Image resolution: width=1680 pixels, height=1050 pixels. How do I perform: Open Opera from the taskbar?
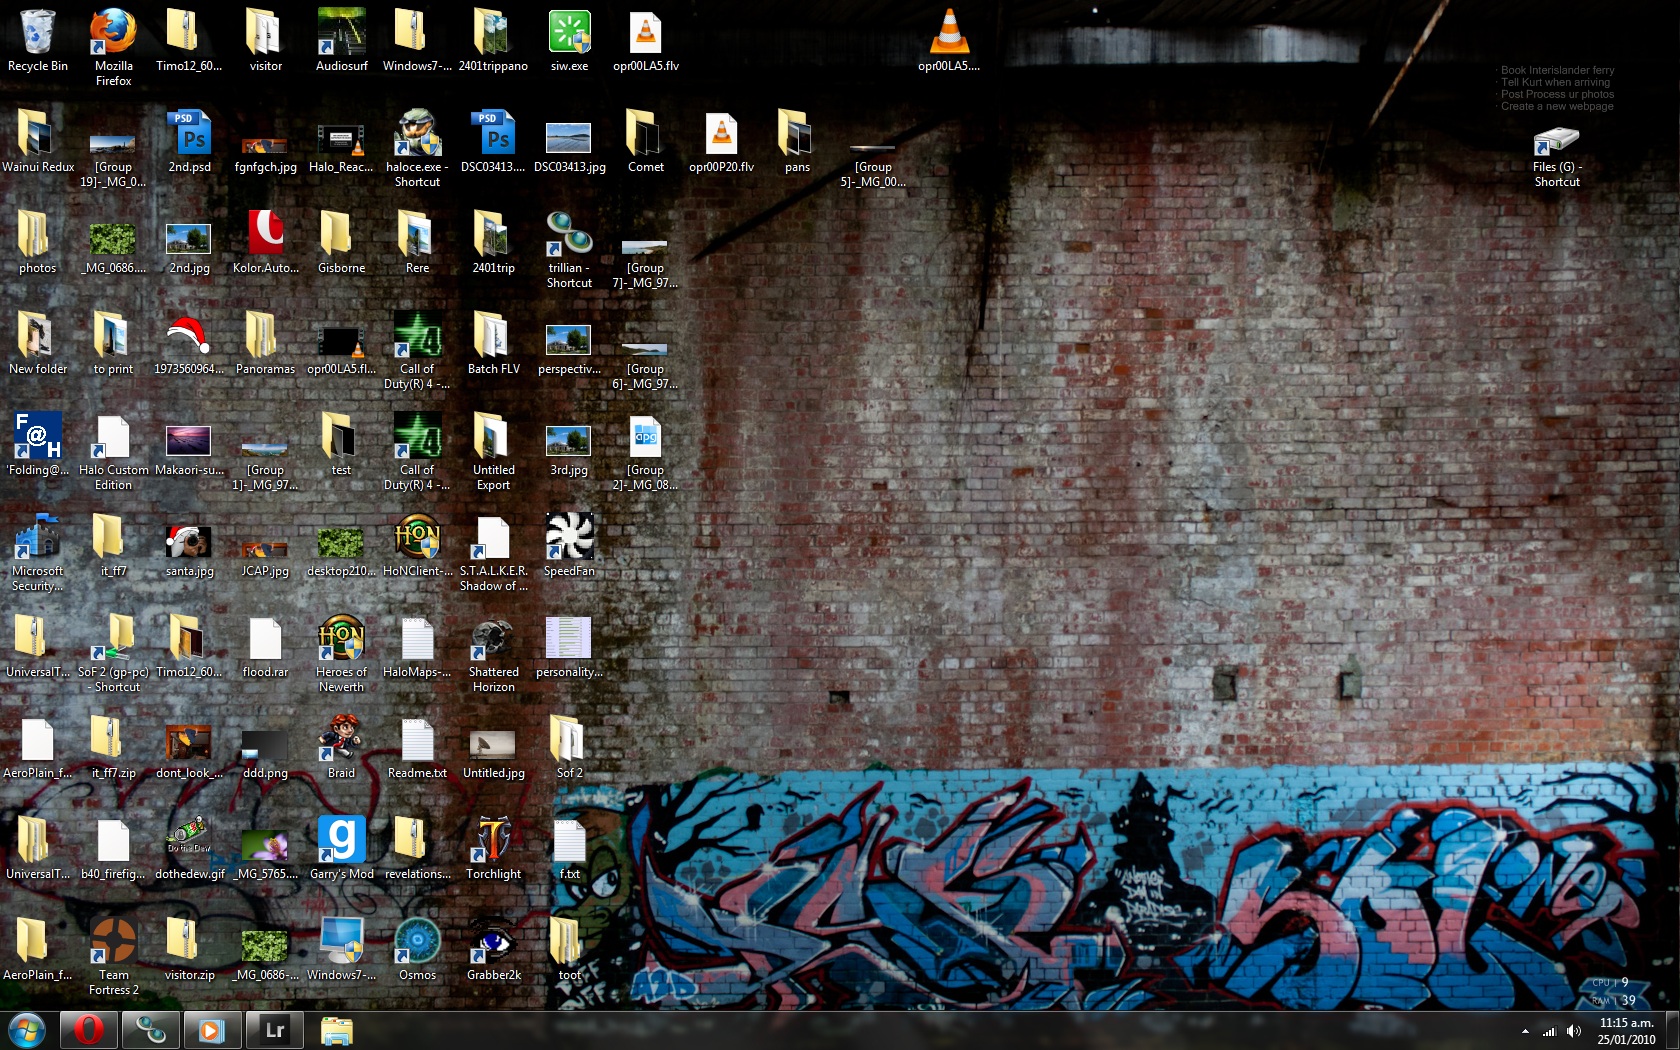pos(89,1030)
